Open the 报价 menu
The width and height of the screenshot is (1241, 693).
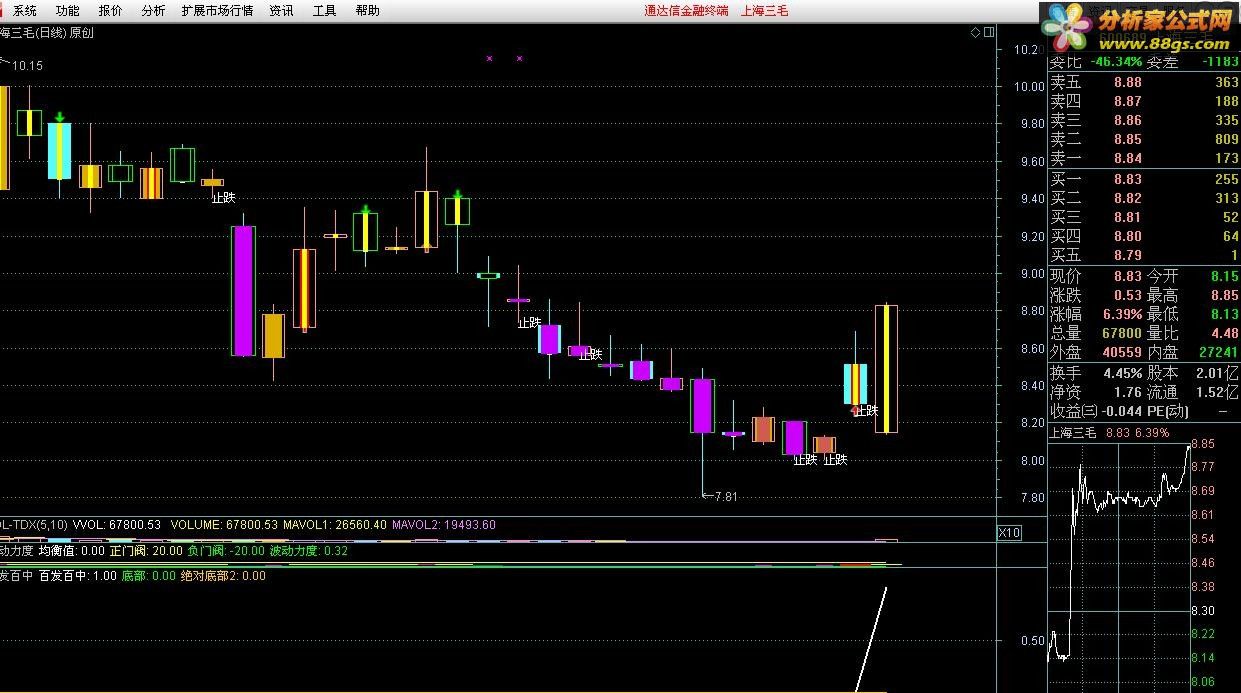111,11
